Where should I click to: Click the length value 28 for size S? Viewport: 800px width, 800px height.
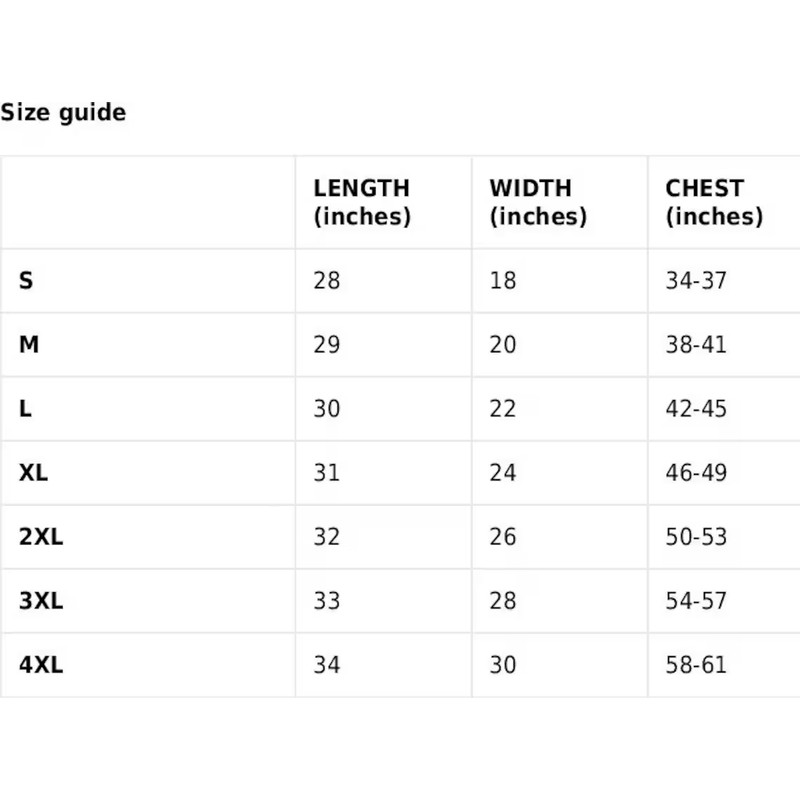[327, 281]
